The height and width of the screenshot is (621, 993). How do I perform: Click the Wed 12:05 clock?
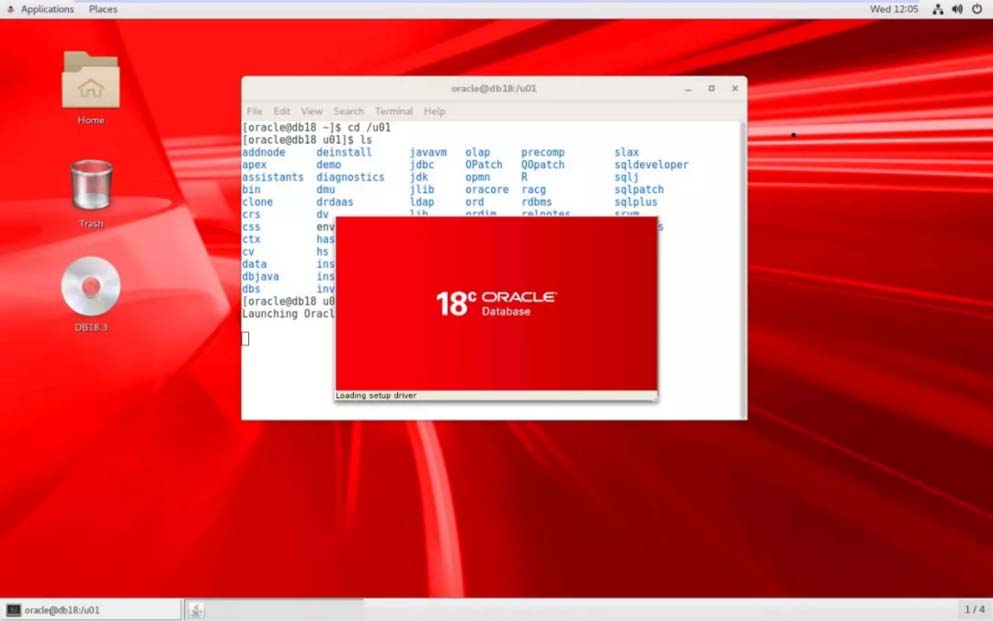click(x=893, y=9)
